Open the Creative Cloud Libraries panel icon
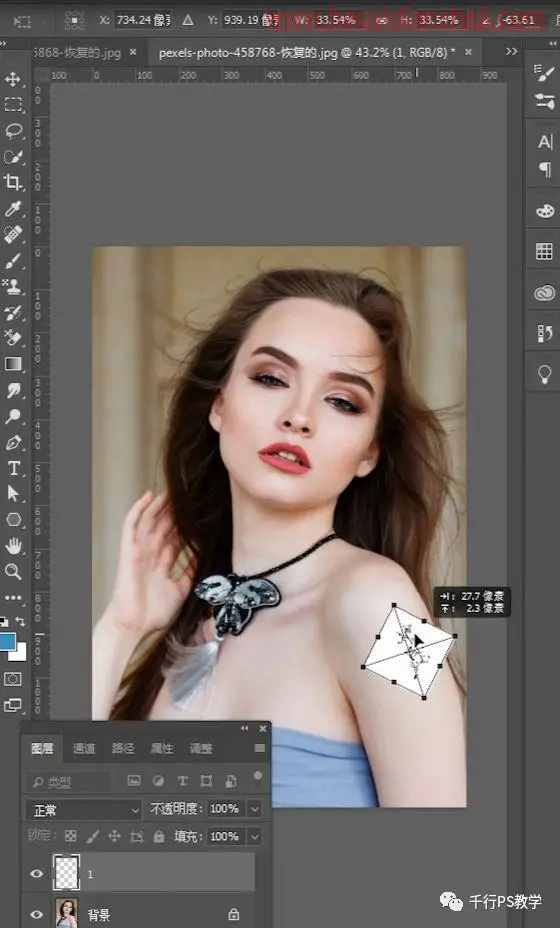This screenshot has width=560, height=928. [544, 292]
